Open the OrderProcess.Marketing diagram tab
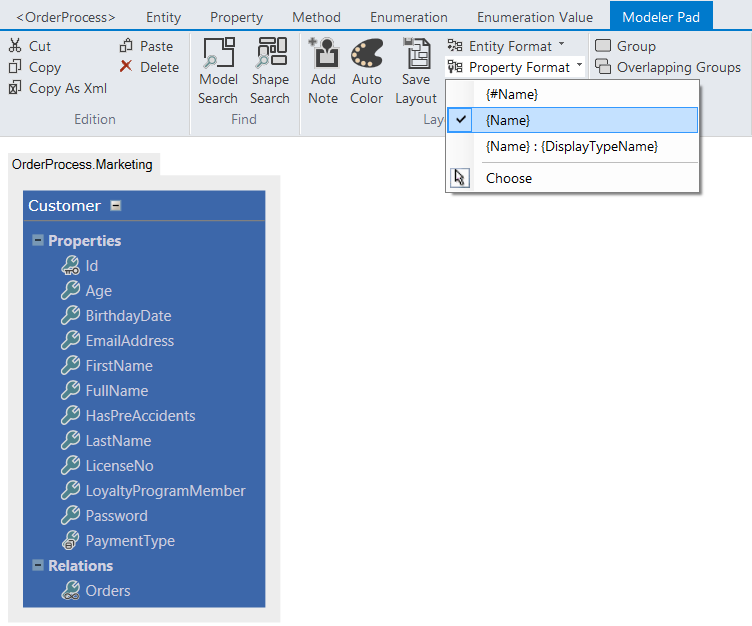The height and width of the screenshot is (626, 752). pyautogui.click(x=82, y=164)
